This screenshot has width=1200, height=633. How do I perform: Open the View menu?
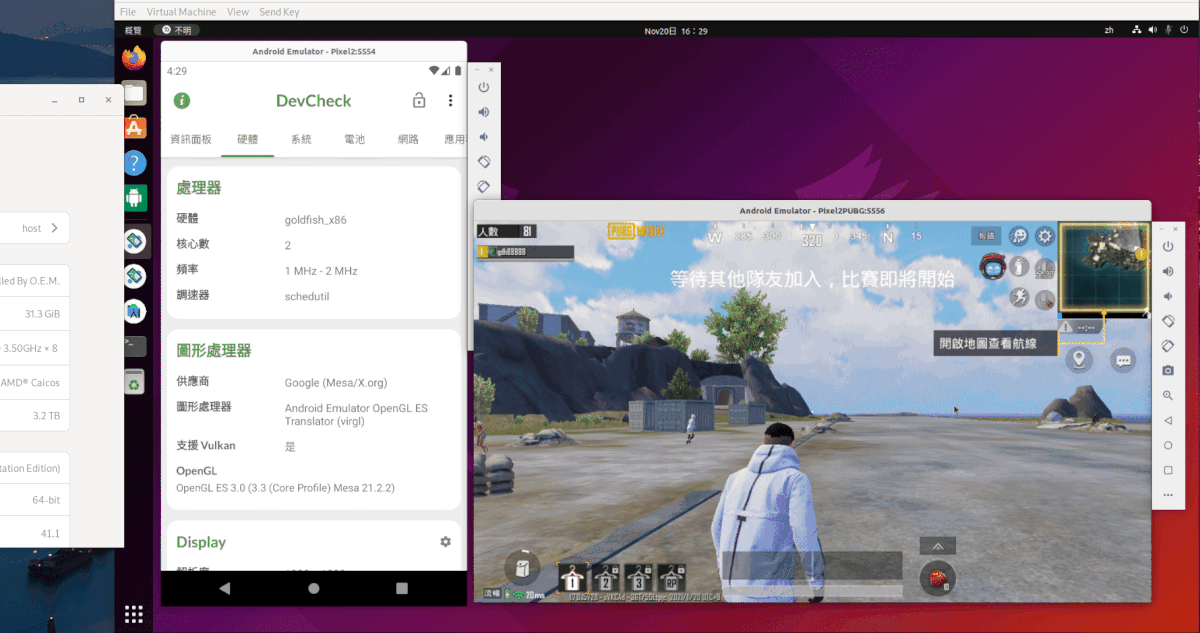pos(238,12)
